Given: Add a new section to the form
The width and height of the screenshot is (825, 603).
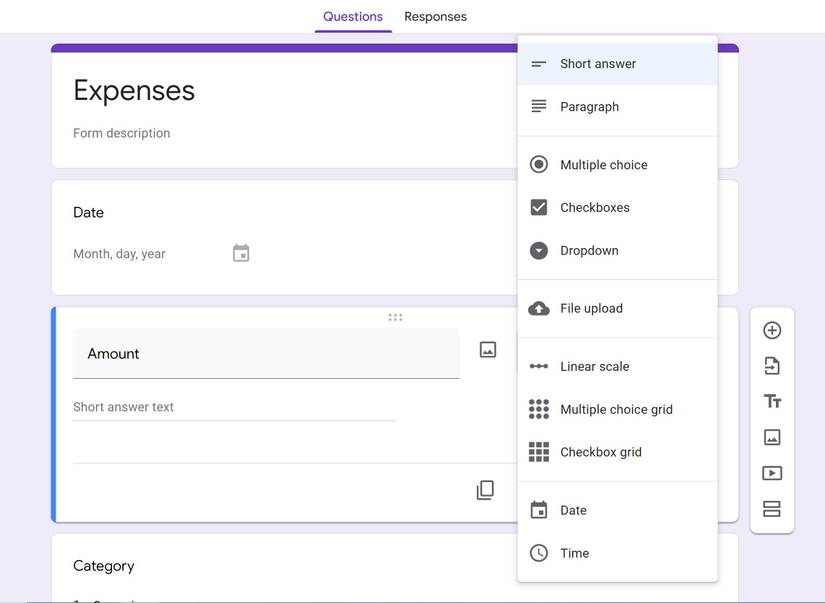Looking at the screenshot, I should click(772, 508).
